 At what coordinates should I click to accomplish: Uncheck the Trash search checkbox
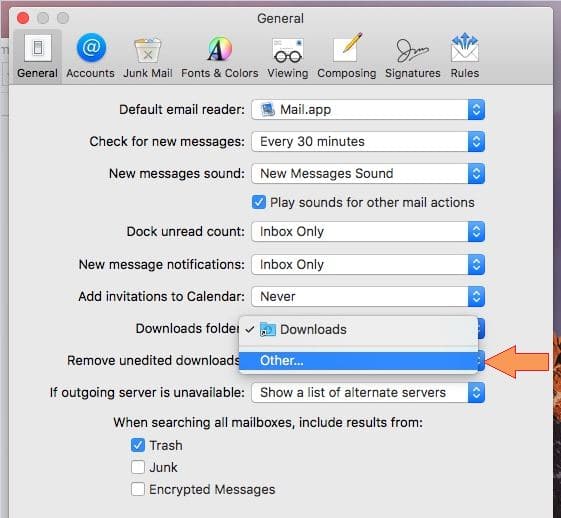click(x=138, y=445)
